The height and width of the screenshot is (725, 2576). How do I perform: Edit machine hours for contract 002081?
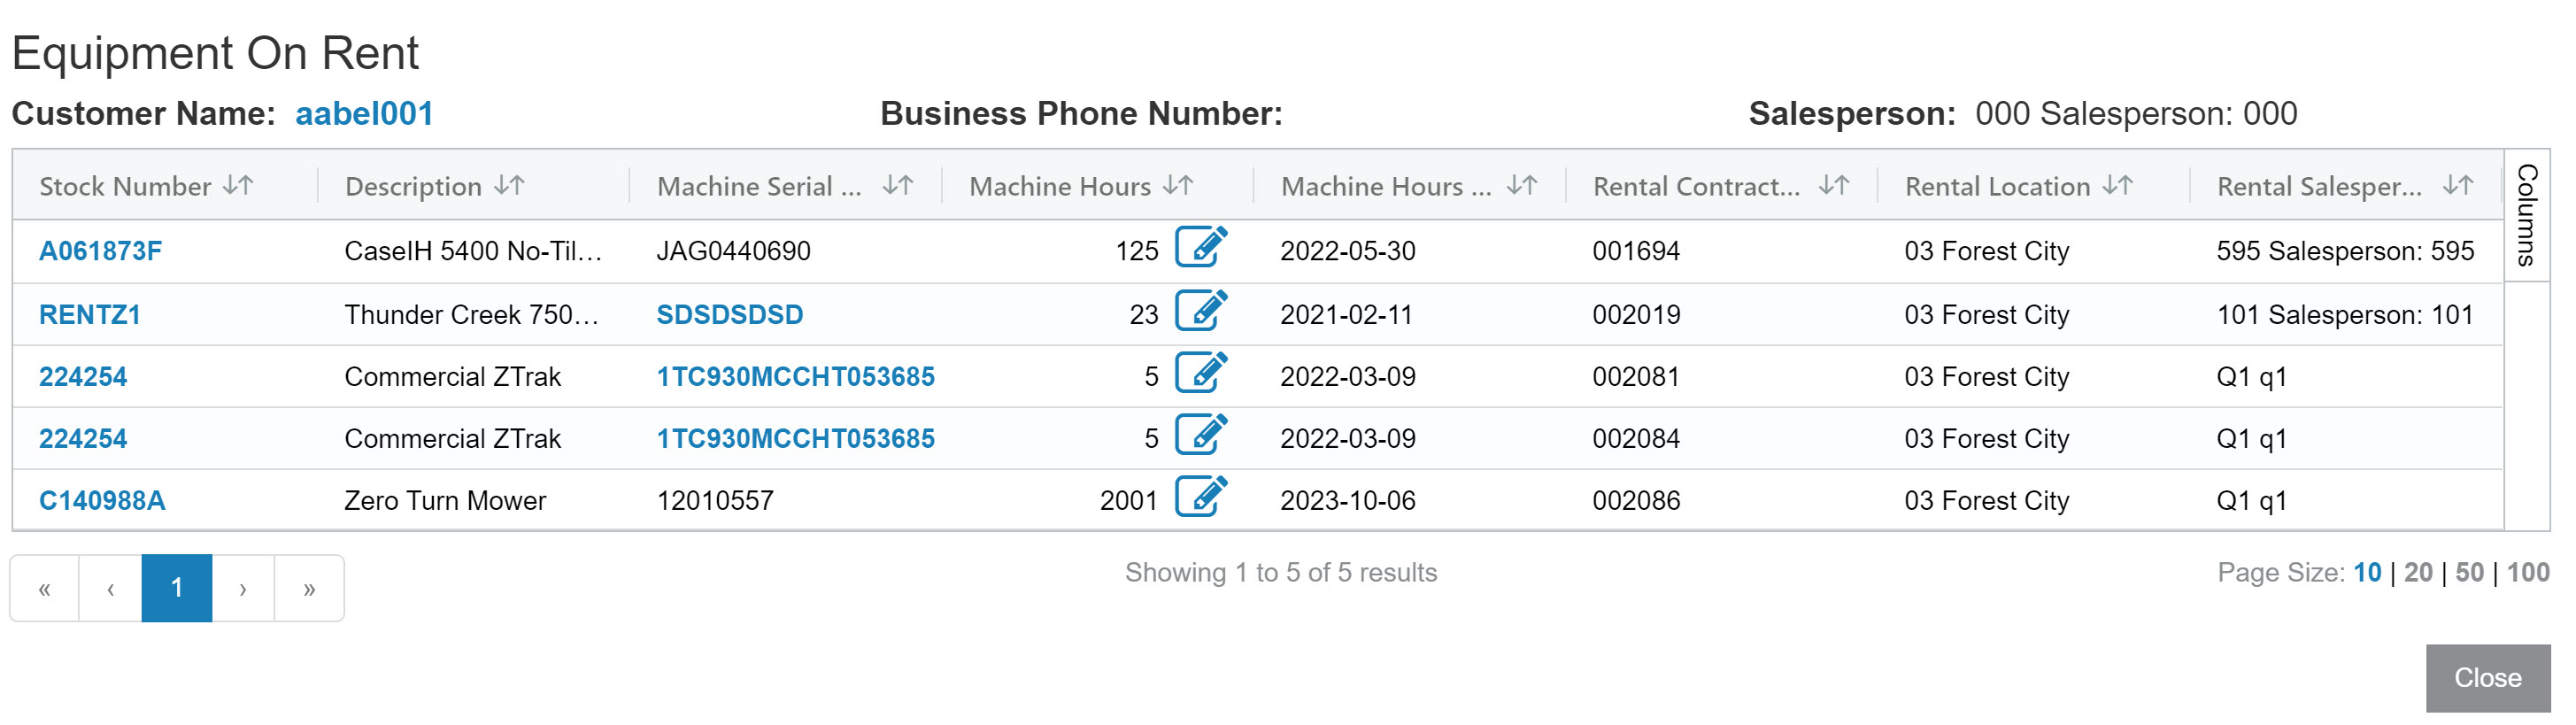click(x=1201, y=372)
